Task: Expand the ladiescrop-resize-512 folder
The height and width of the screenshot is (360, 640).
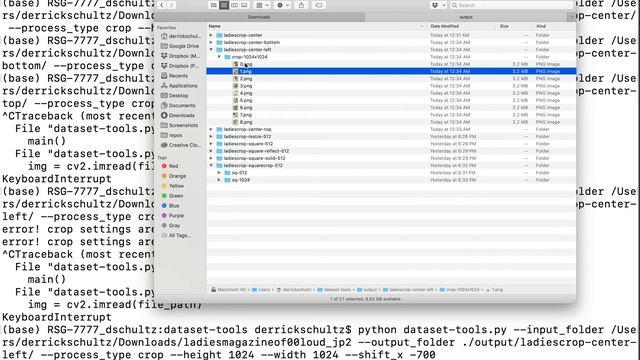Action: (211, 137)
